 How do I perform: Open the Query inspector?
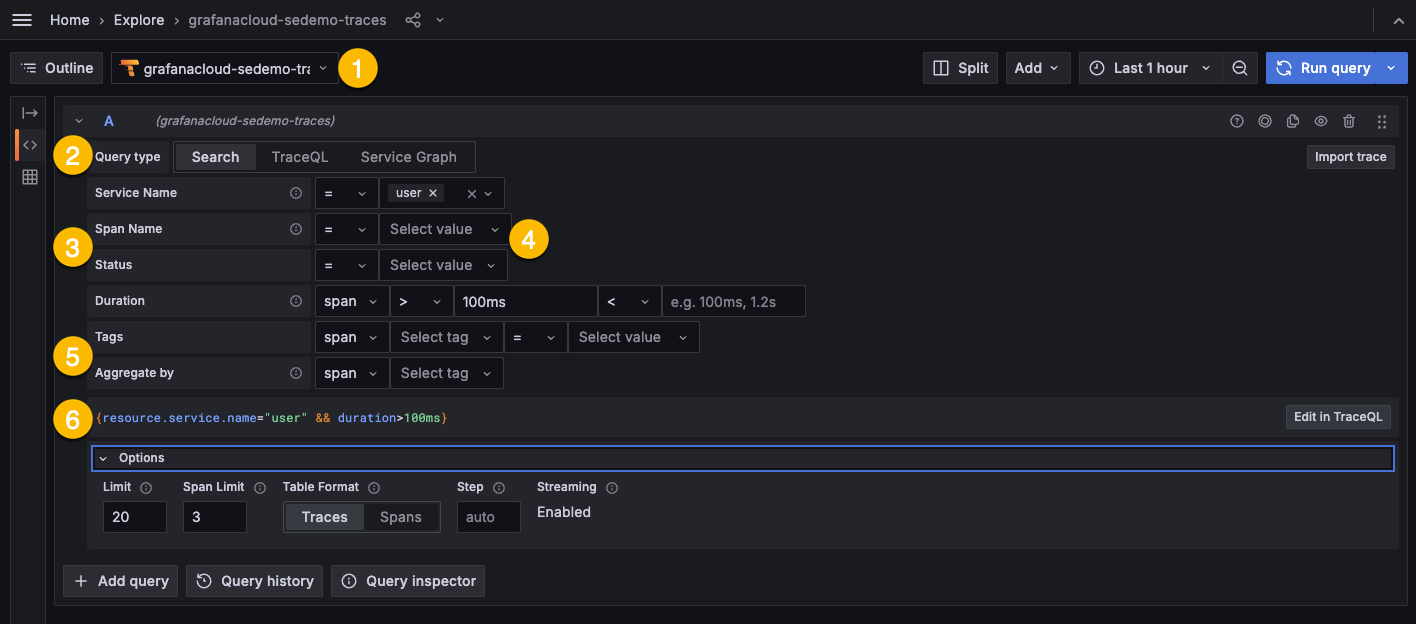coord(407,580)
